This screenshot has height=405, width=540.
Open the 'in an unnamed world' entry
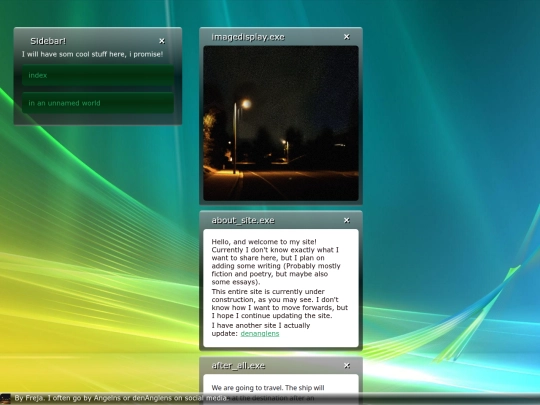point(98,103)
